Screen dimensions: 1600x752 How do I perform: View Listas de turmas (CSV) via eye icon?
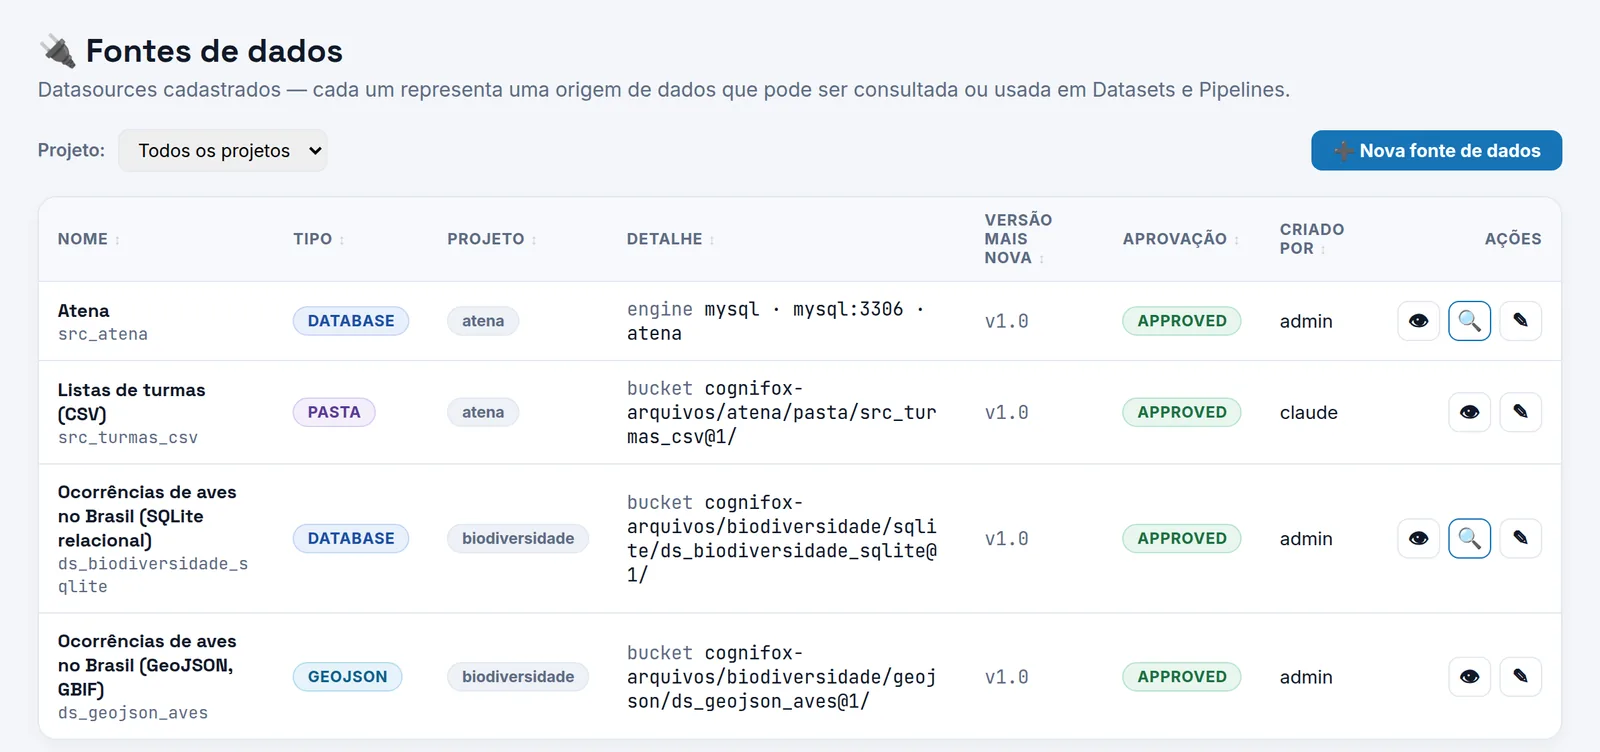coord(1469,412)
